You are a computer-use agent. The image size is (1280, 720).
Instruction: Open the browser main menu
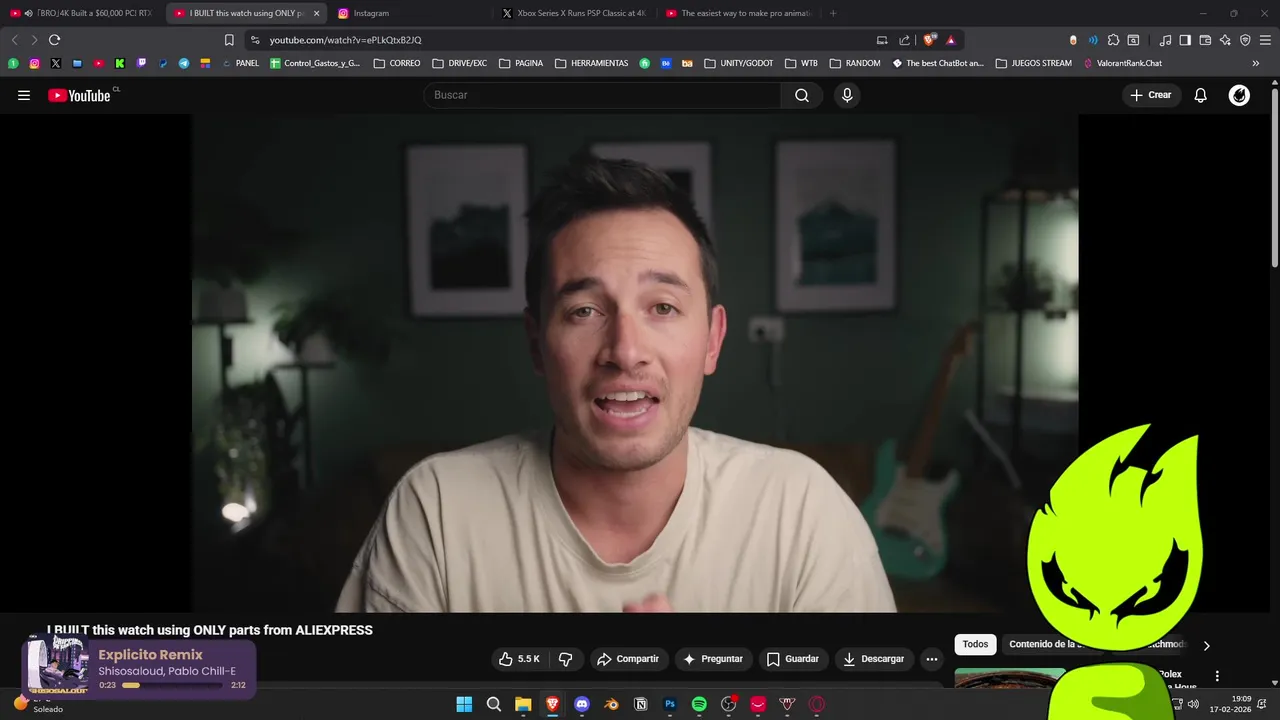point(1265,40)
